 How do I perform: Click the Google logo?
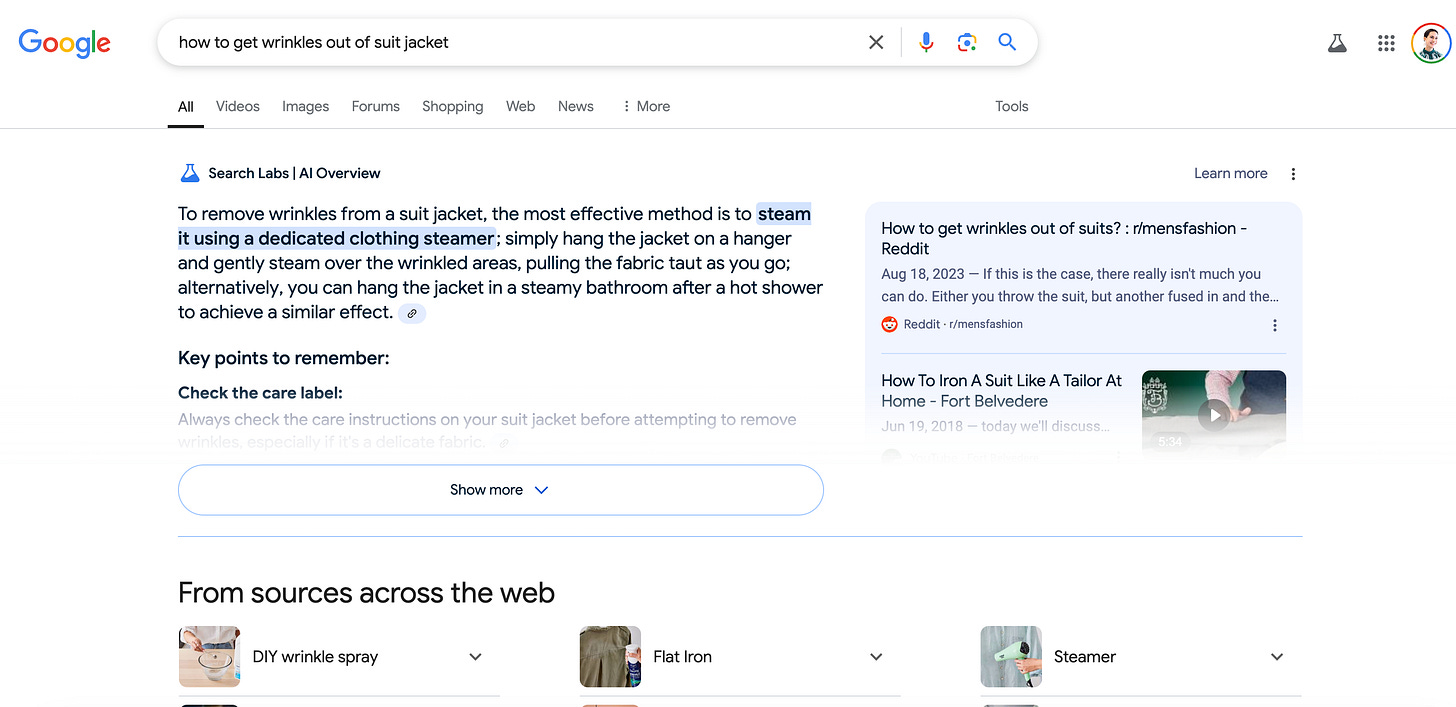[65, 42]
